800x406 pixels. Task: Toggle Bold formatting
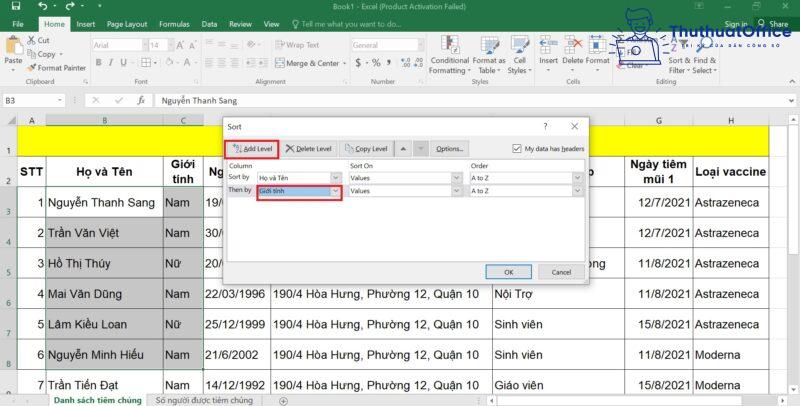tap(98, 62)
